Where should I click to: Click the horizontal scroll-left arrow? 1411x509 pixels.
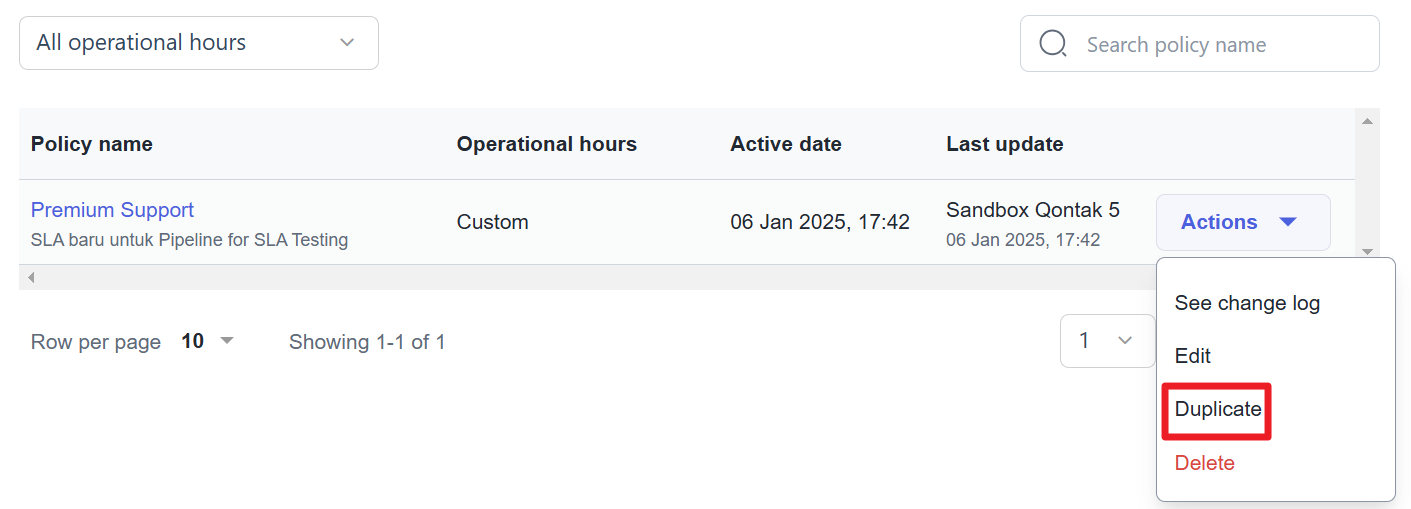31,277
